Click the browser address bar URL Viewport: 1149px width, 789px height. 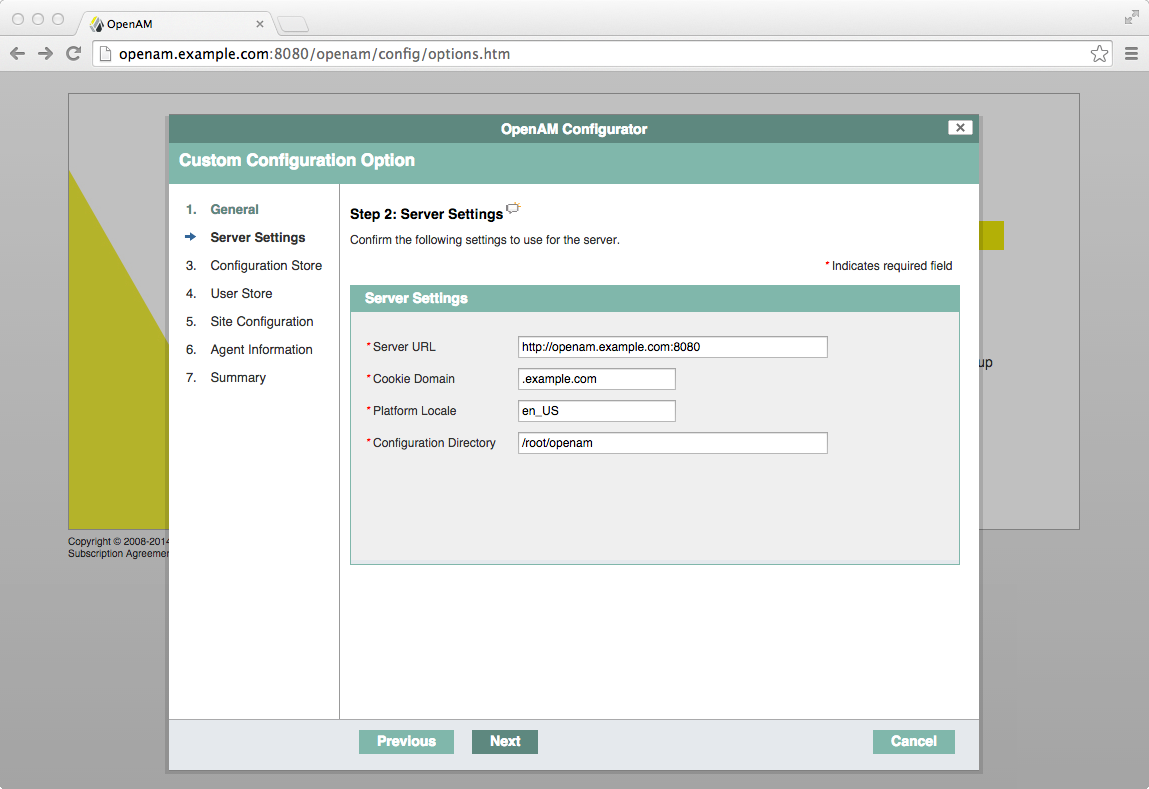(x=314, y=53)
